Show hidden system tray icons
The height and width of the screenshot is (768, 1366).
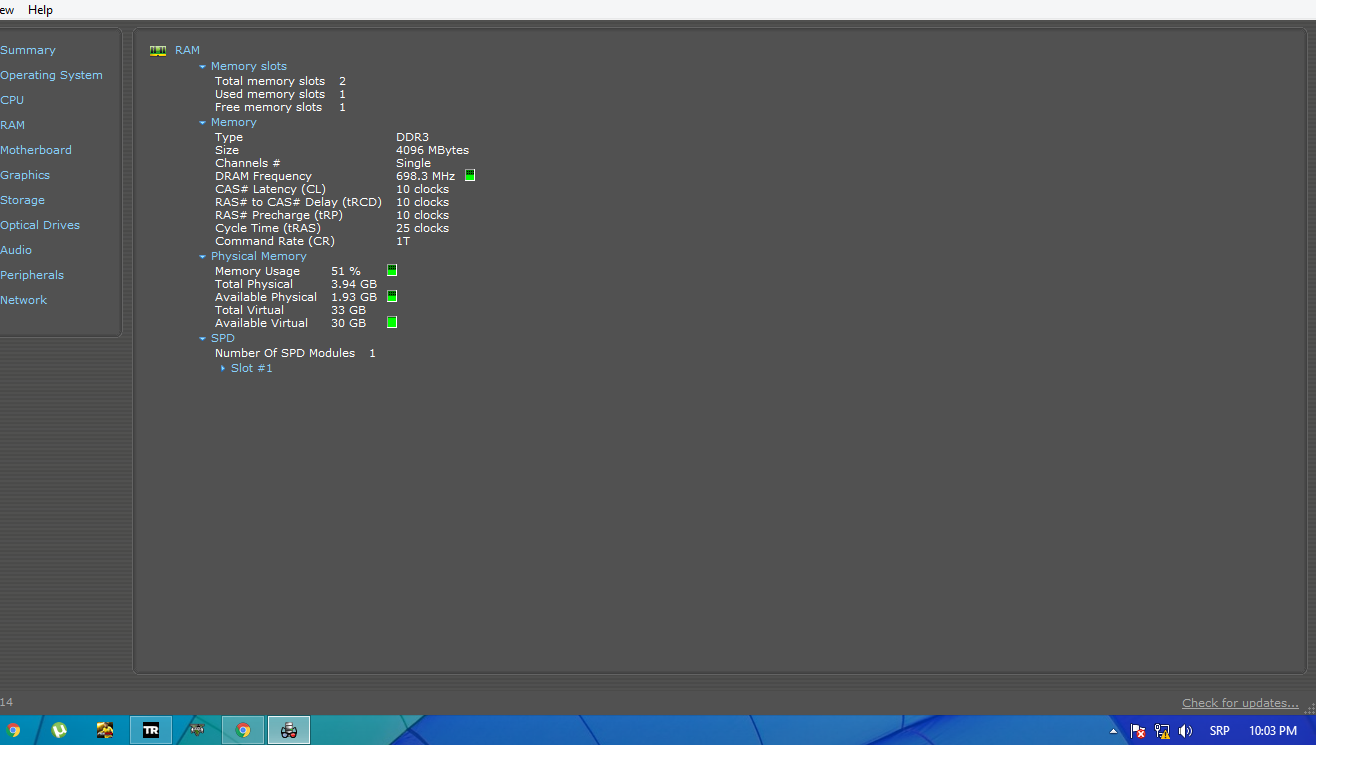coord(1113,731)
